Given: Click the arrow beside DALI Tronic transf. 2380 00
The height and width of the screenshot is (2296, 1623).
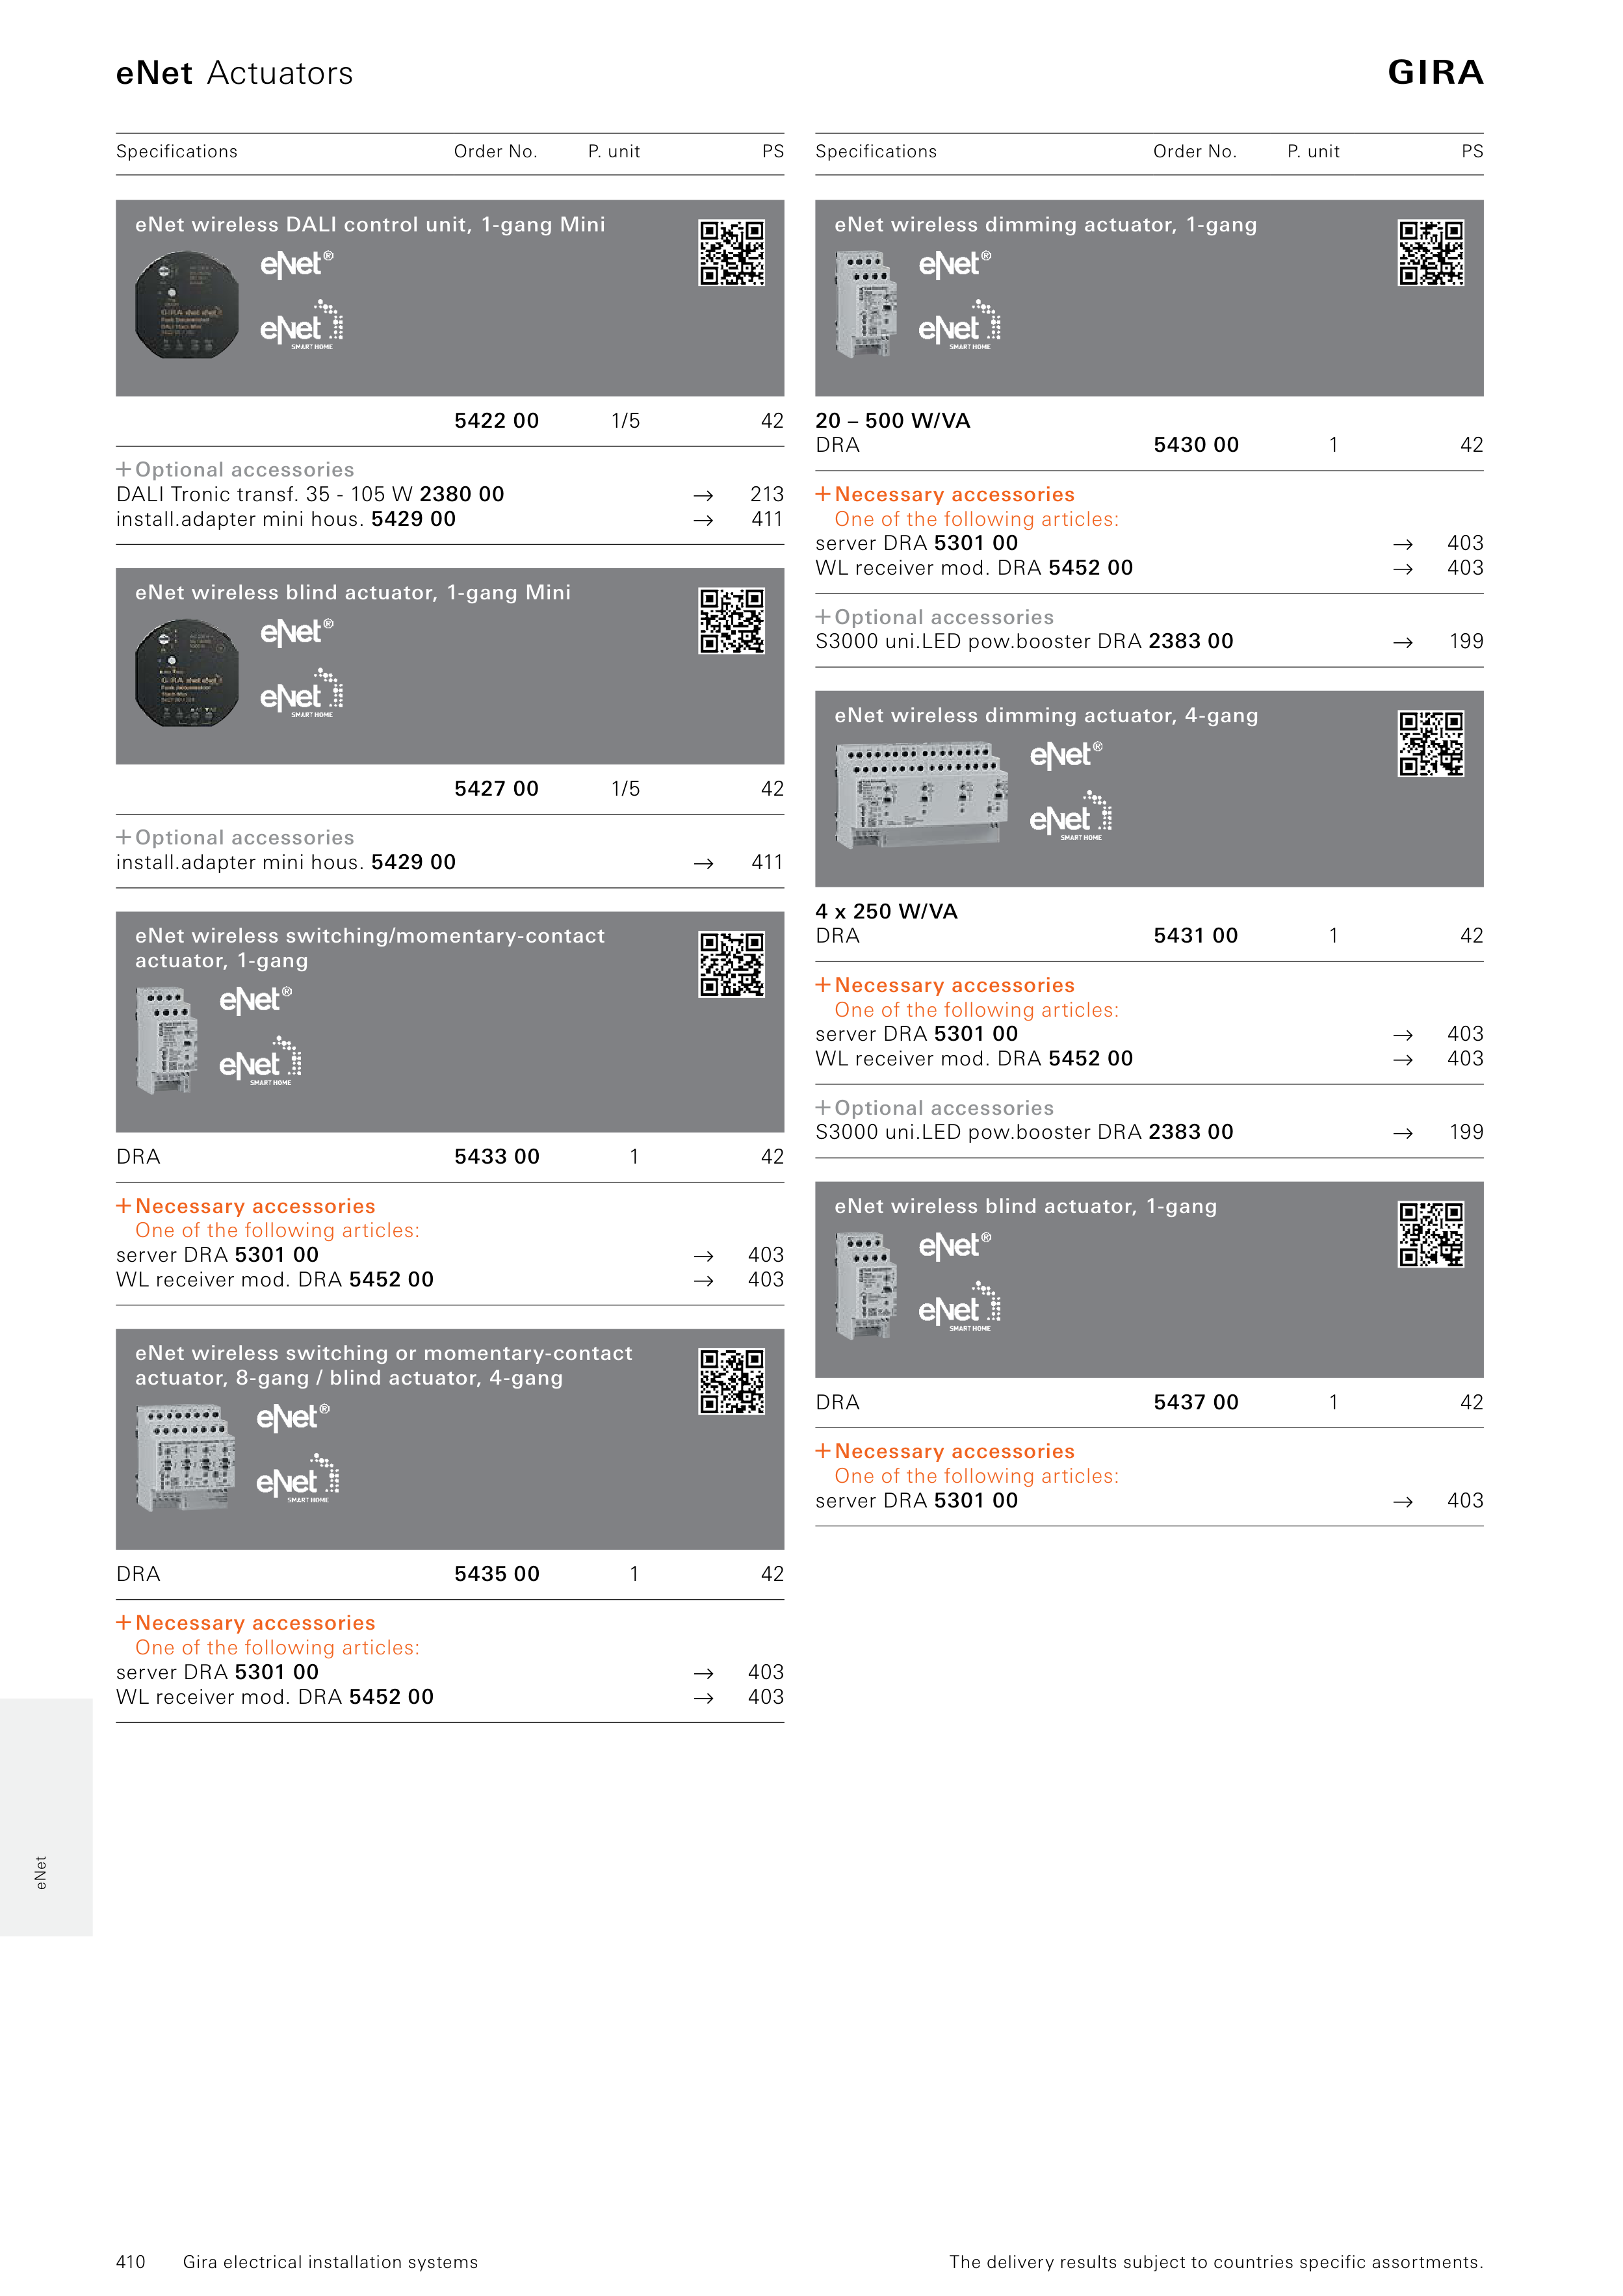Looking at the screenshot, I should 703,496.
